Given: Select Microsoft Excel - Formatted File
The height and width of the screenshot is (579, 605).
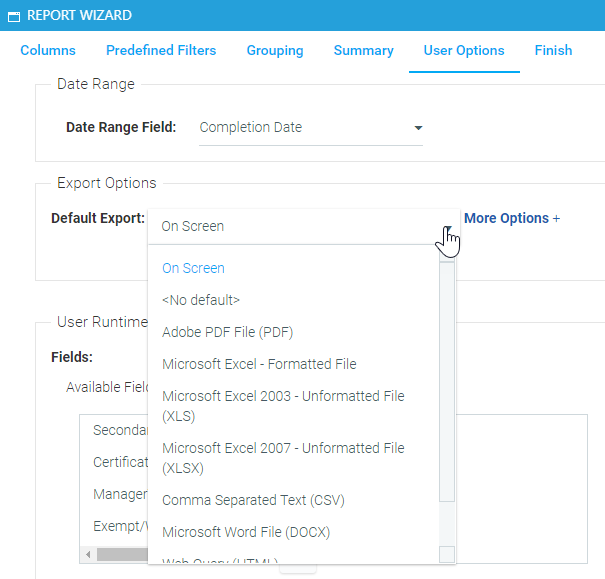Looking at the screenshot, I should coord(259,364).
